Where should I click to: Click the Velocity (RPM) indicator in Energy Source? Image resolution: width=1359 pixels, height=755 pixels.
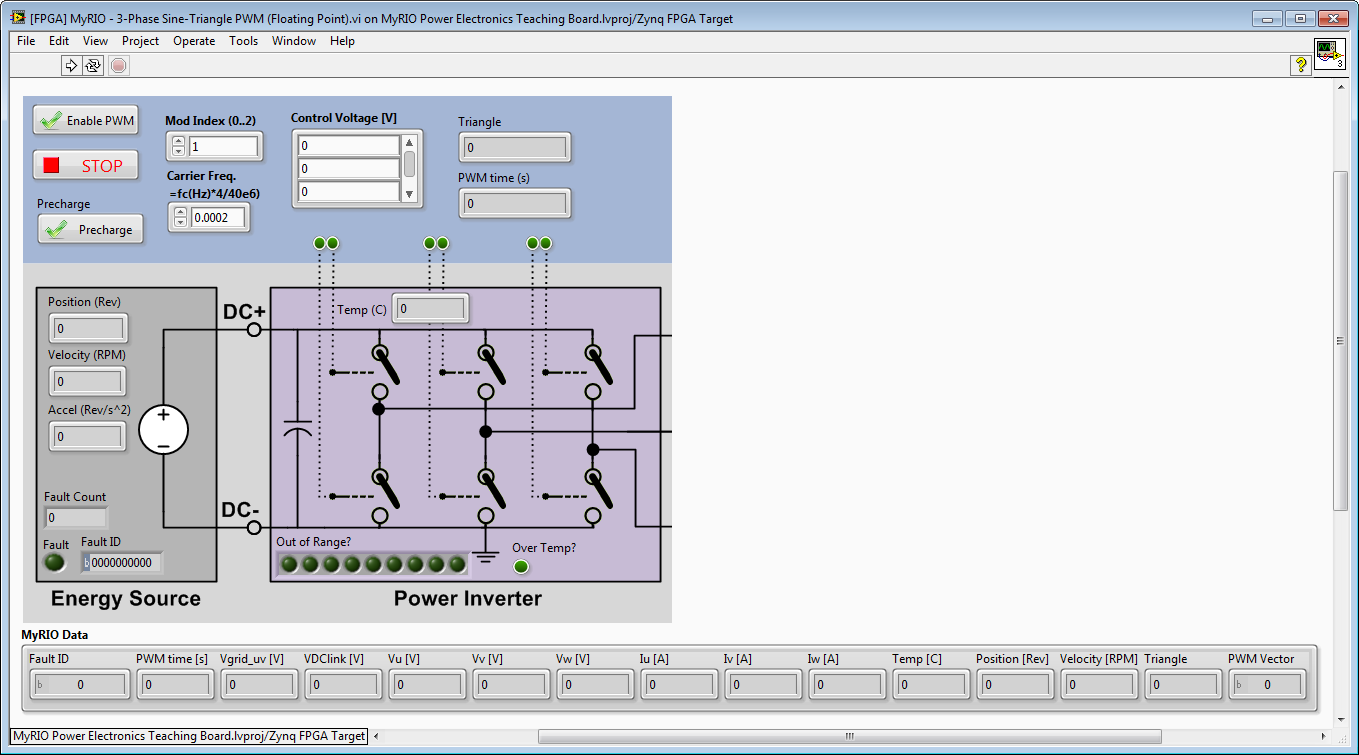pos(87,381)
